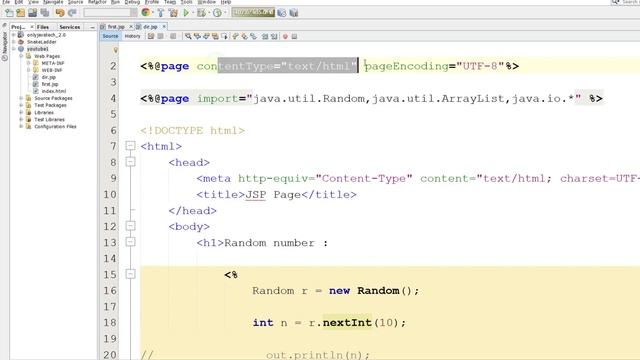Run the project with green play icon
Screen dimensions: 640x360
[186, 13]
